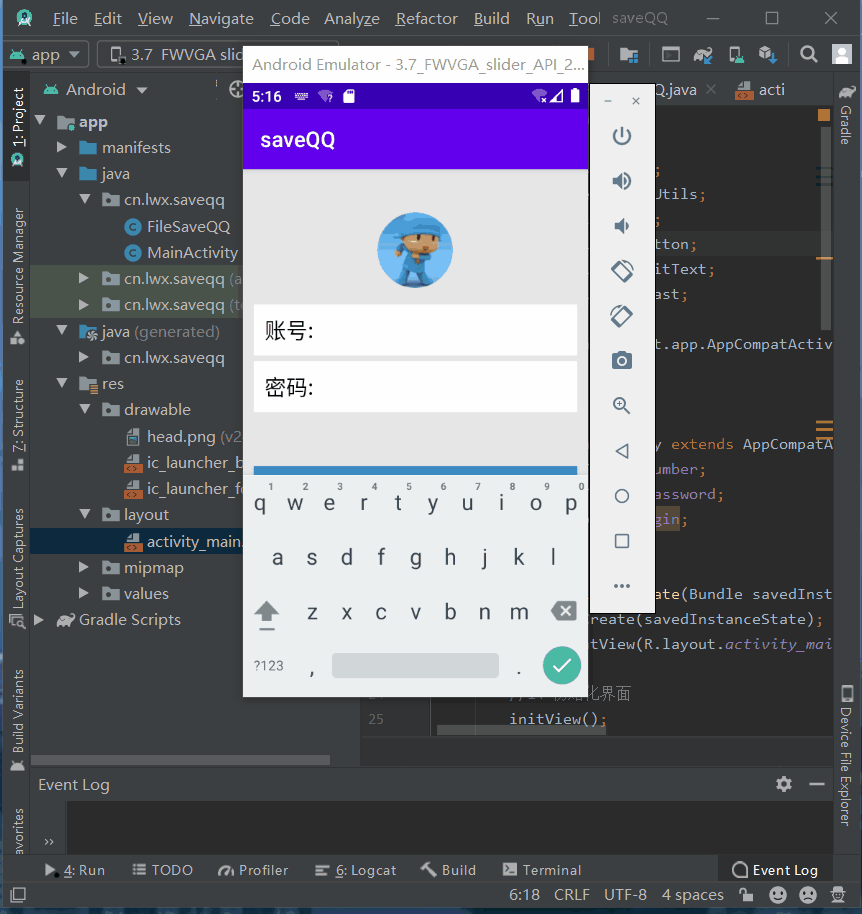Raise emulator volume with volume-up icon
This screenshot has width=862, height=914.
click(x=621, y=181)
